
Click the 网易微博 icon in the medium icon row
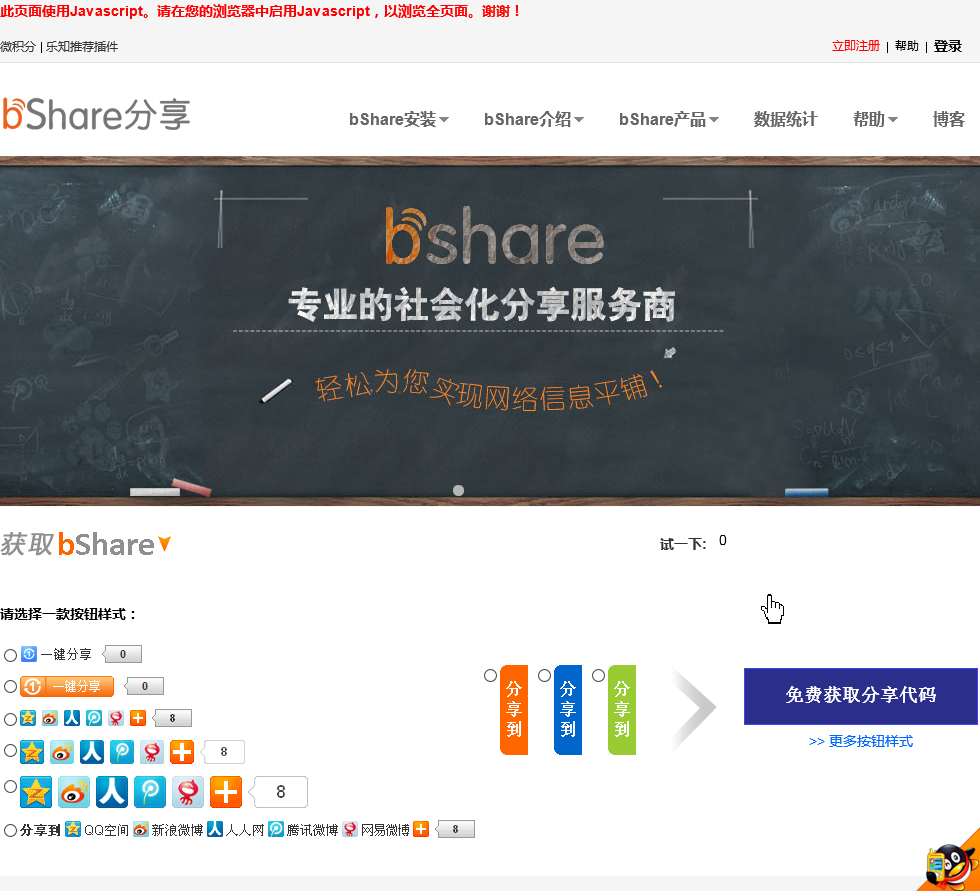(x=152, y=752)
